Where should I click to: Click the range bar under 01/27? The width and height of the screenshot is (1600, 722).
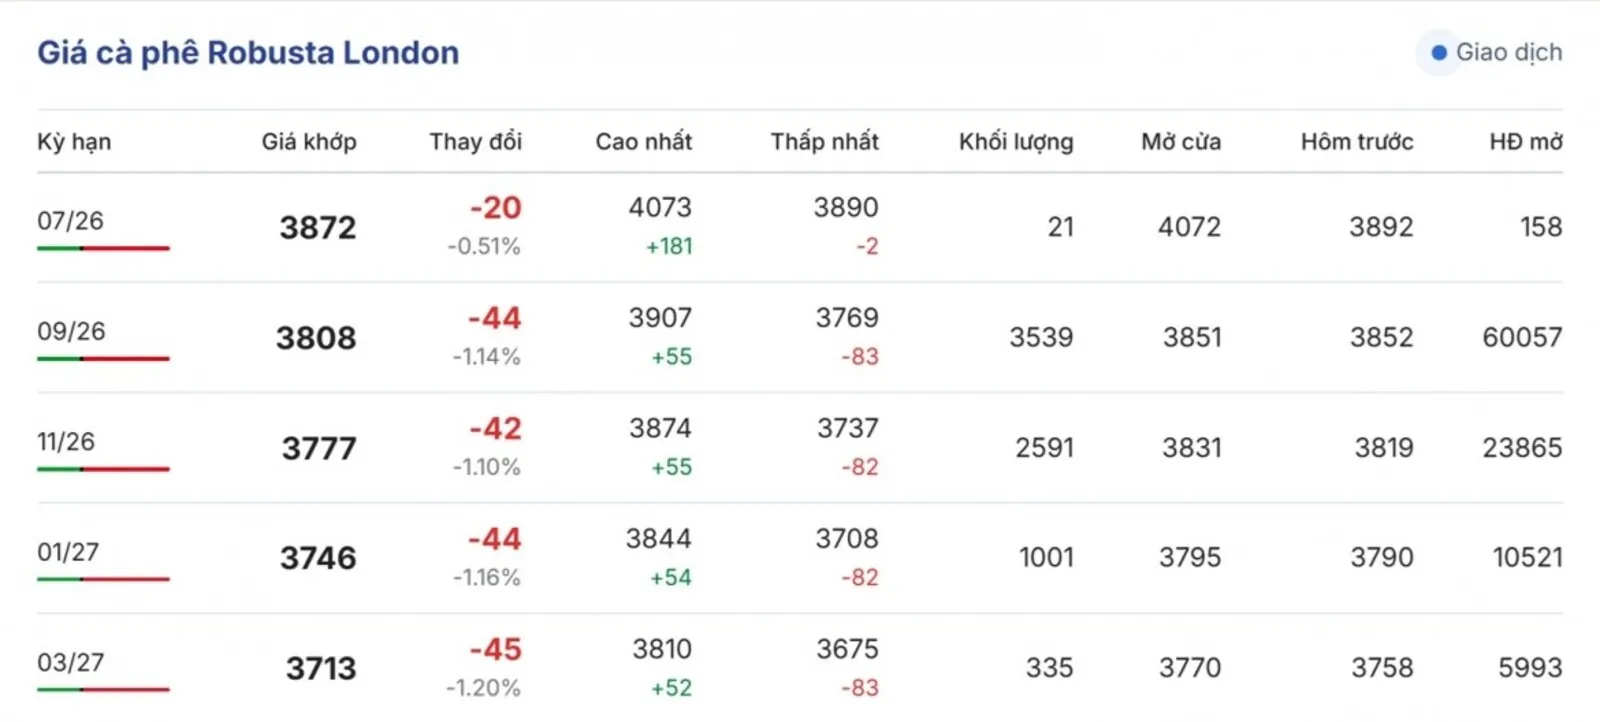pos(103,579)
